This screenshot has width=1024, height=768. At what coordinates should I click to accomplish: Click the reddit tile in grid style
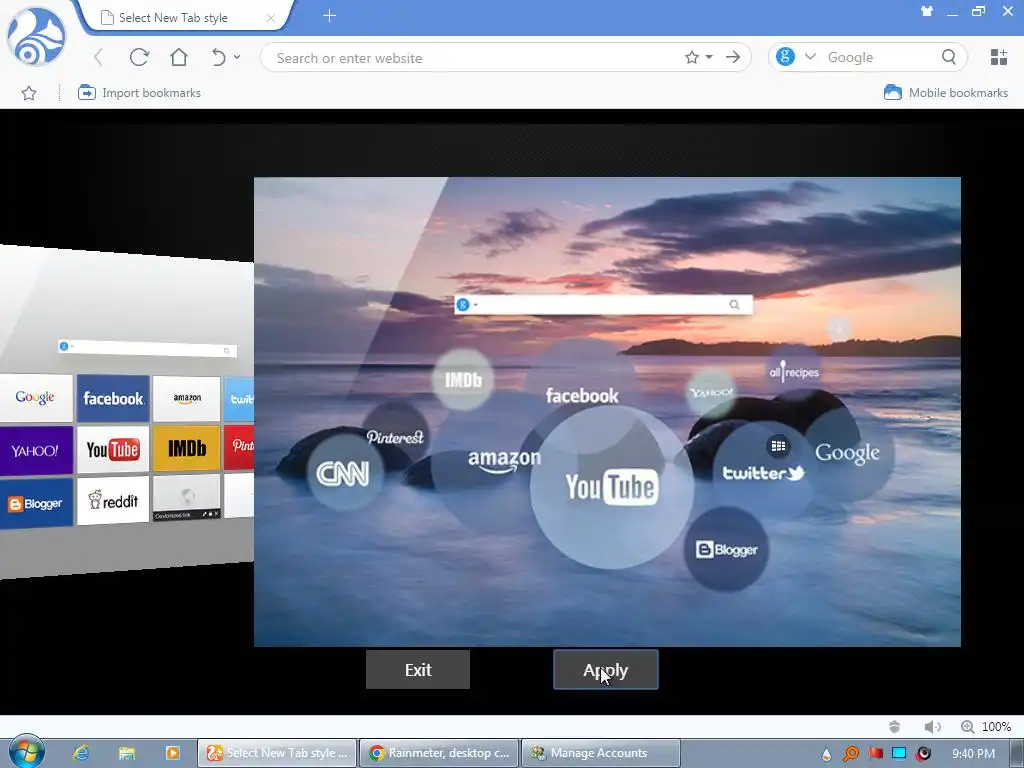click(x=113, y=501)
